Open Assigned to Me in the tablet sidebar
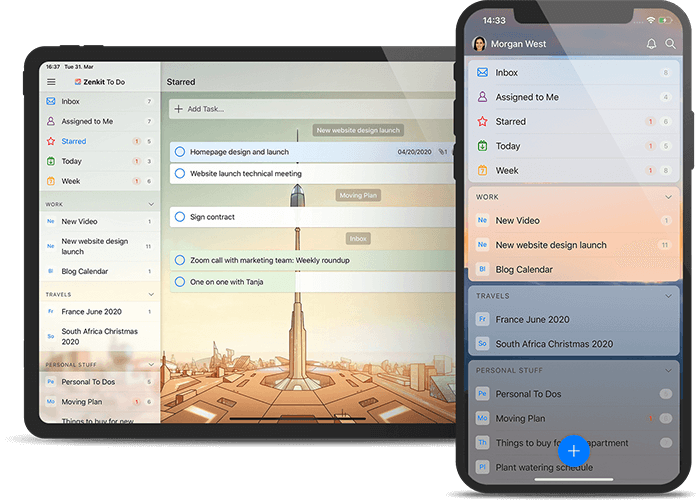The width and height of the screenshot is (700, 502). coord(88,121)
